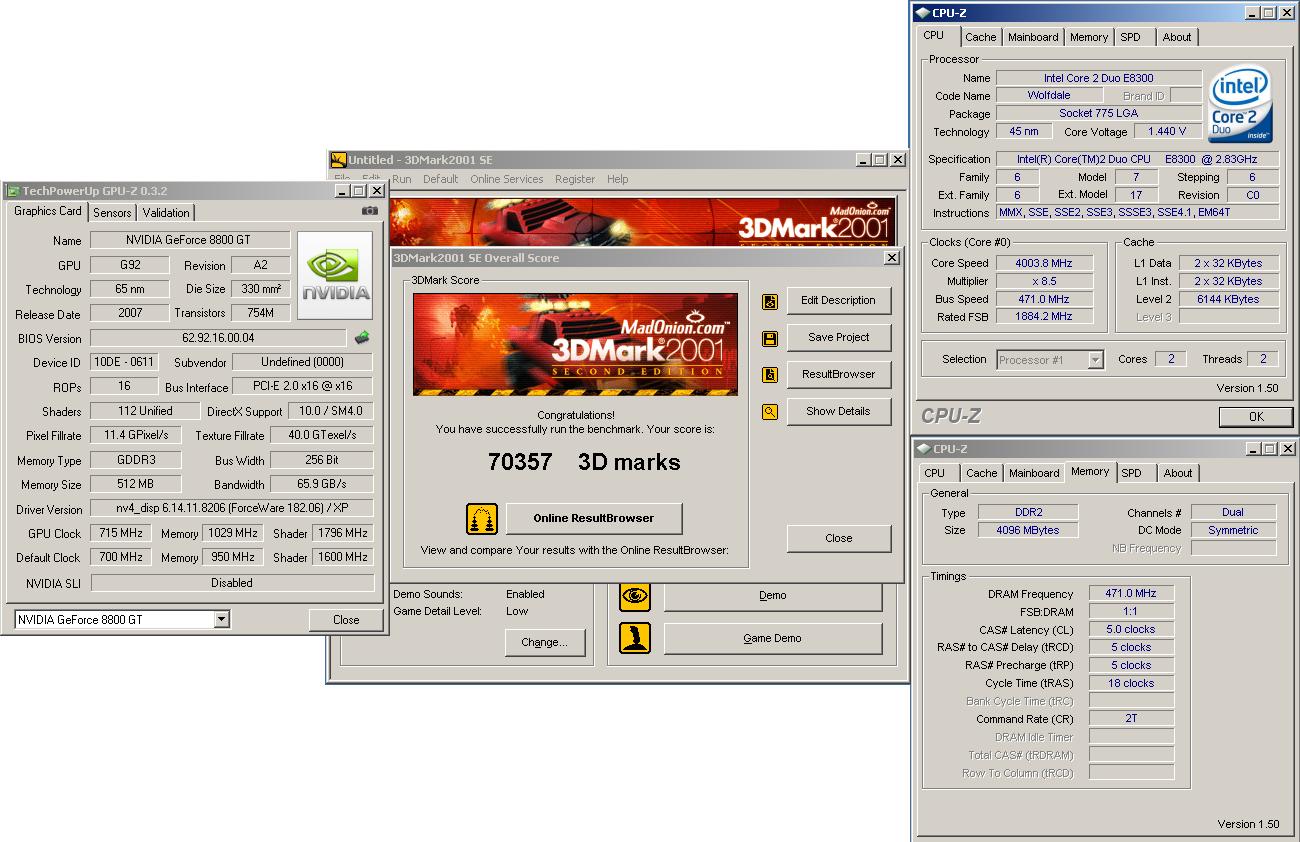The width and height of the screenshot is (1300, 842).
Task: Click the GPU-Z title bar icon
Action: (12, 191)
